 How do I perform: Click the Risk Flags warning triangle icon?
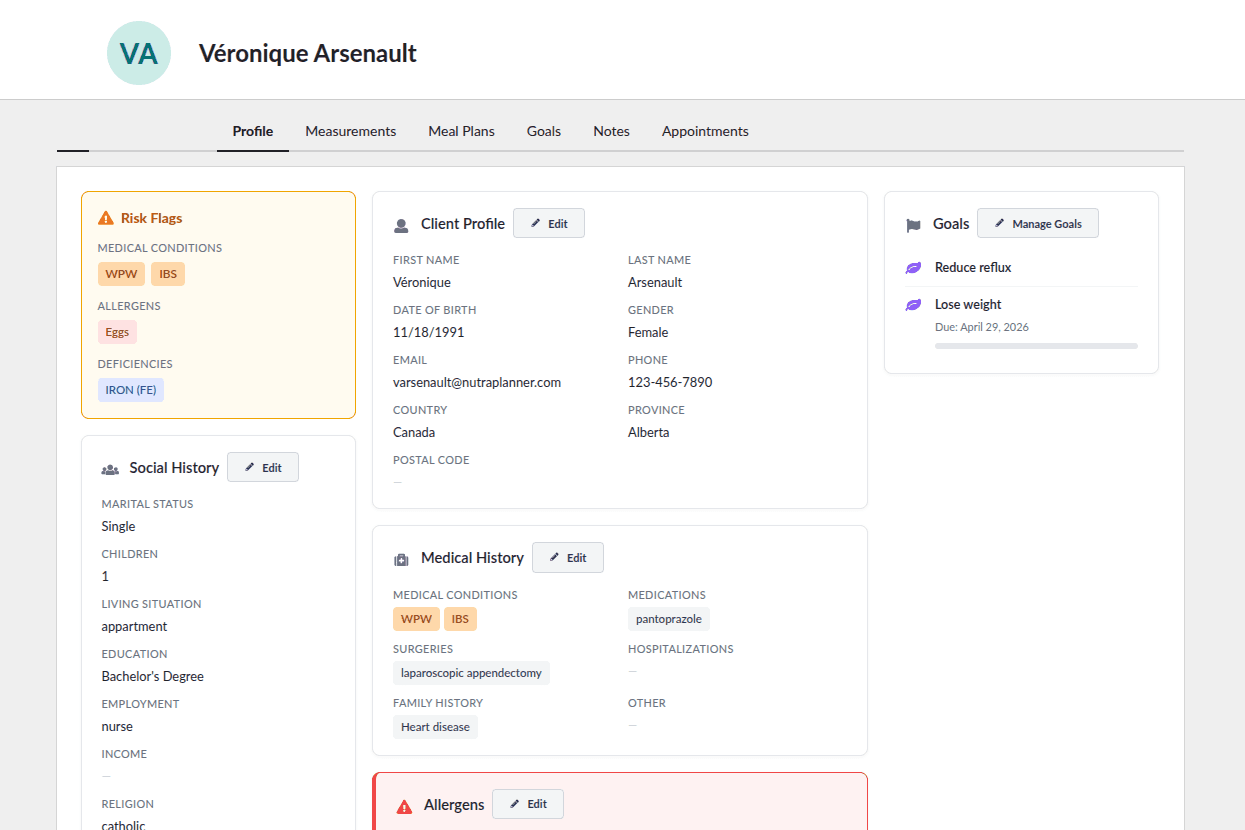106,218
